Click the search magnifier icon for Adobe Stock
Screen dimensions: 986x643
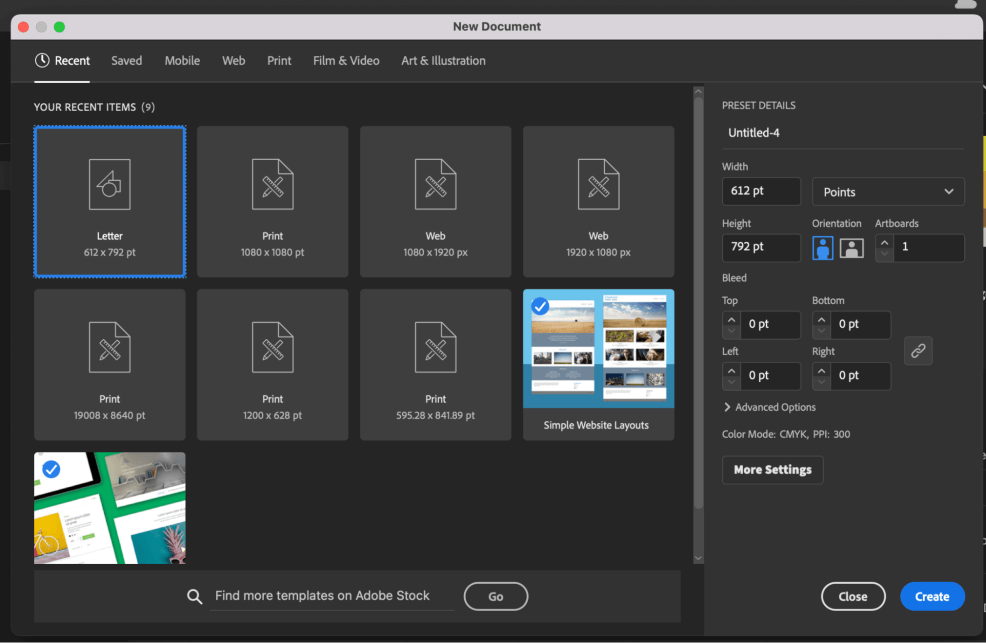tap(195, 597)
